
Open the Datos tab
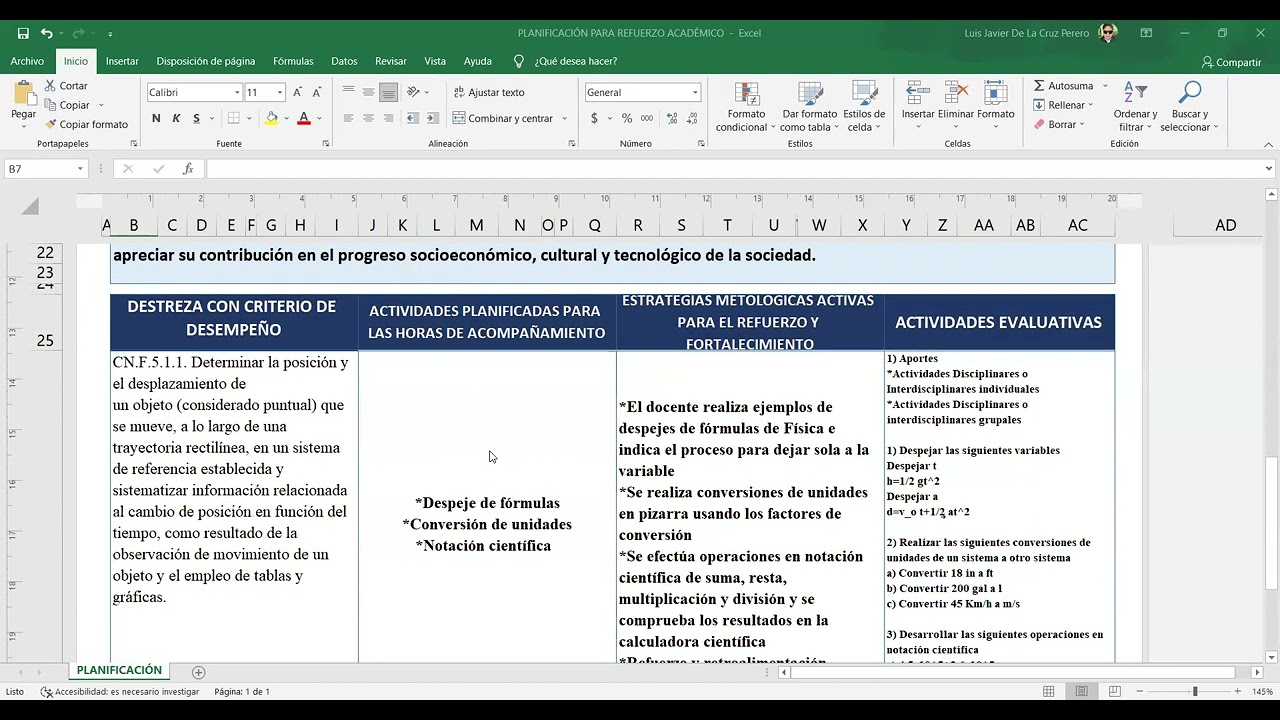pos(344,61)
